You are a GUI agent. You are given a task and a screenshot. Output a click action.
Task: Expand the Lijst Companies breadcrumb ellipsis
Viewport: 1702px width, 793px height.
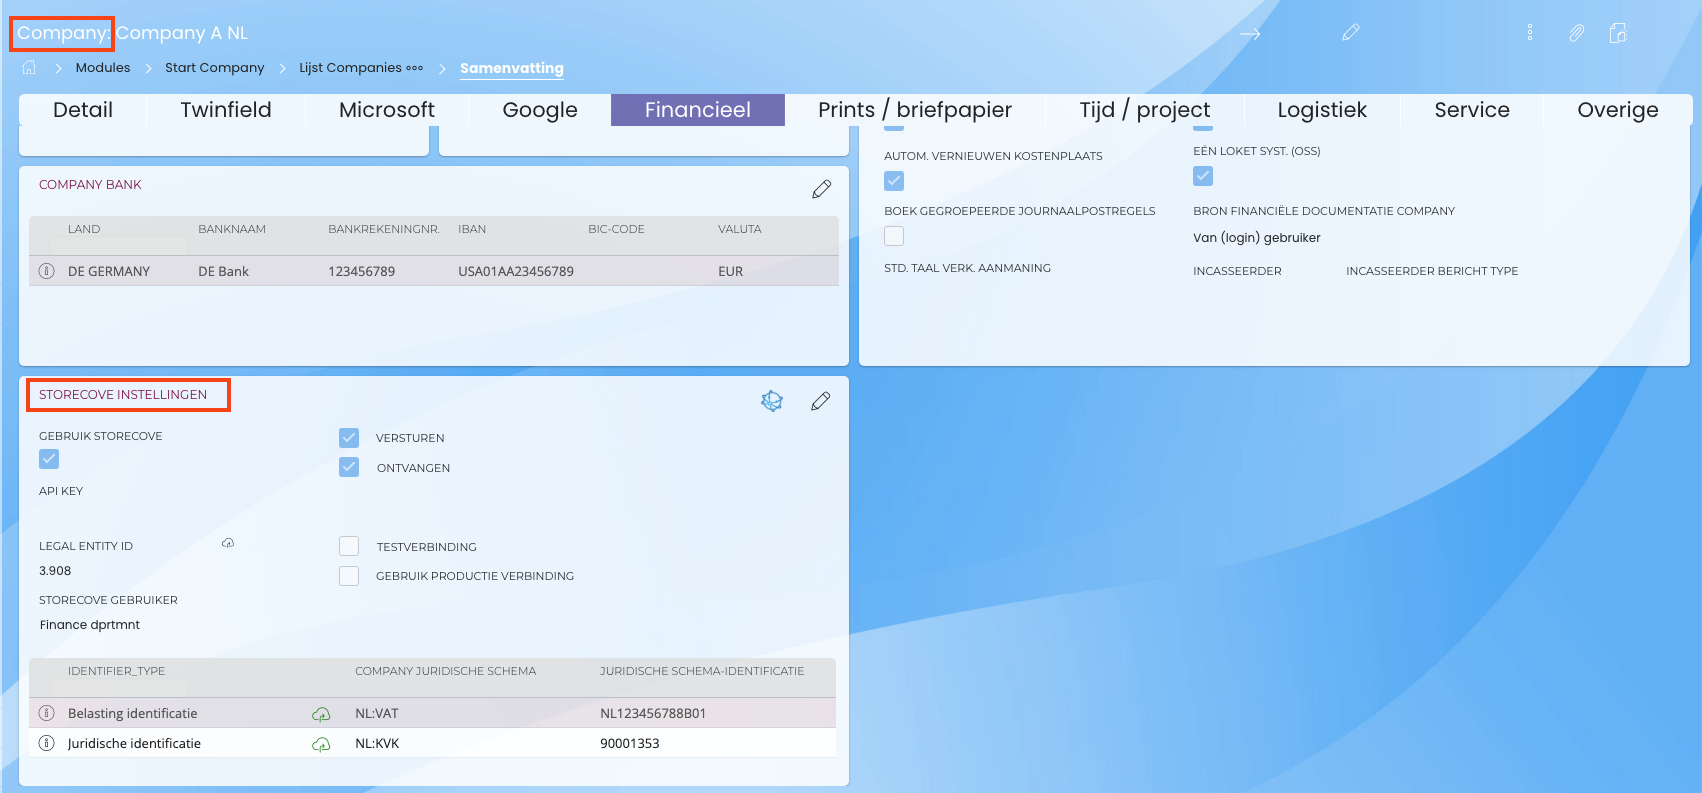(415, 68)
